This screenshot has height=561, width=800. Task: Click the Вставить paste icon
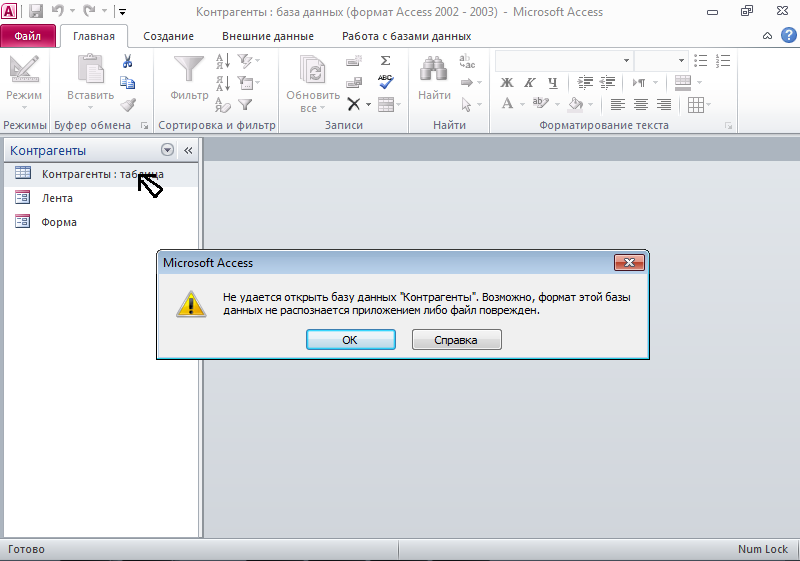[90, 69]
